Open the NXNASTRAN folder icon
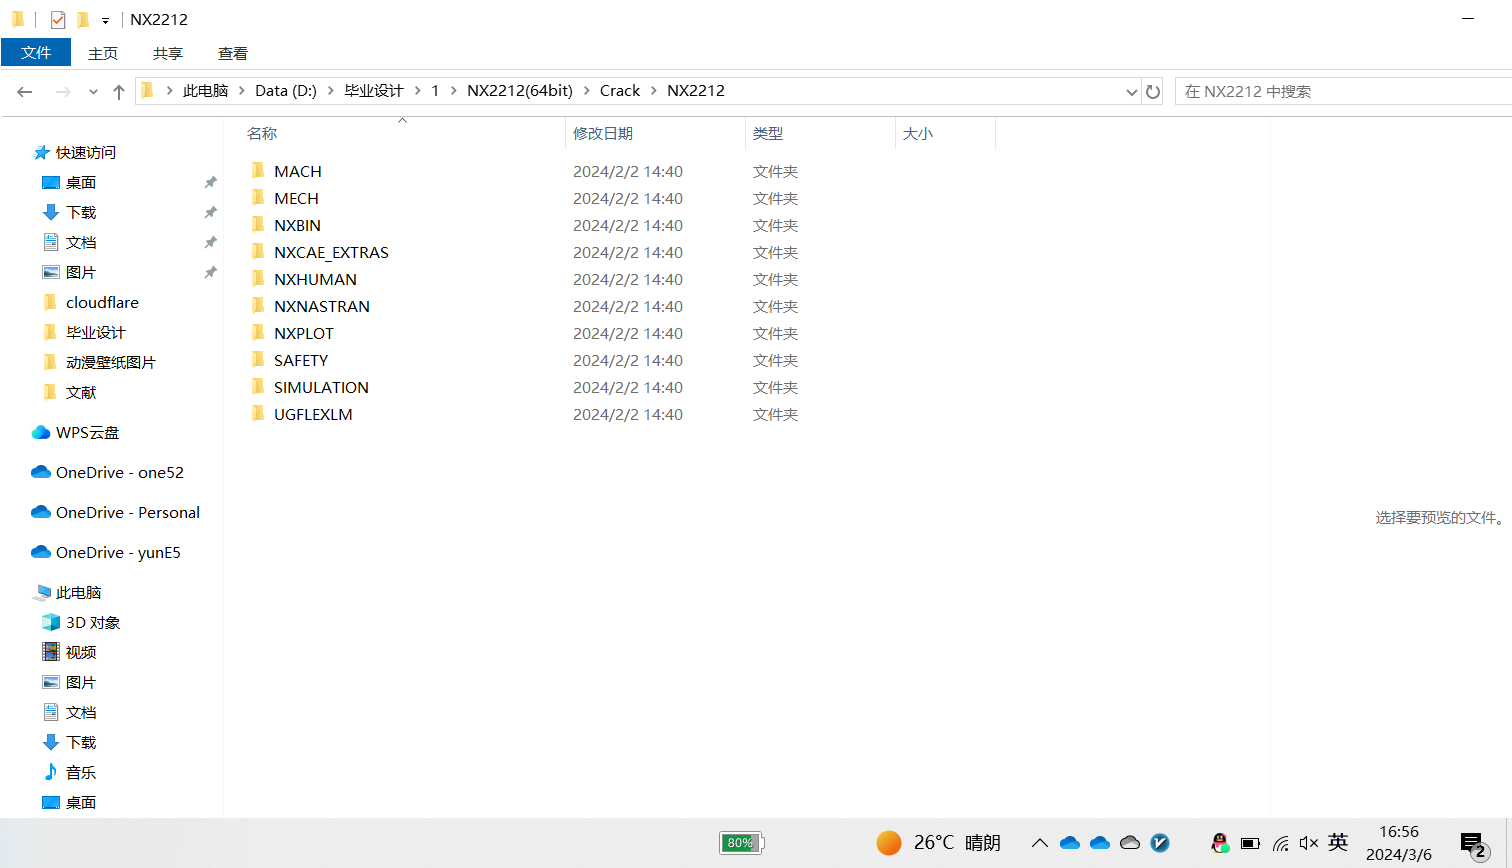Screen dimensions: 1512x868 click(x=258, y=306)
